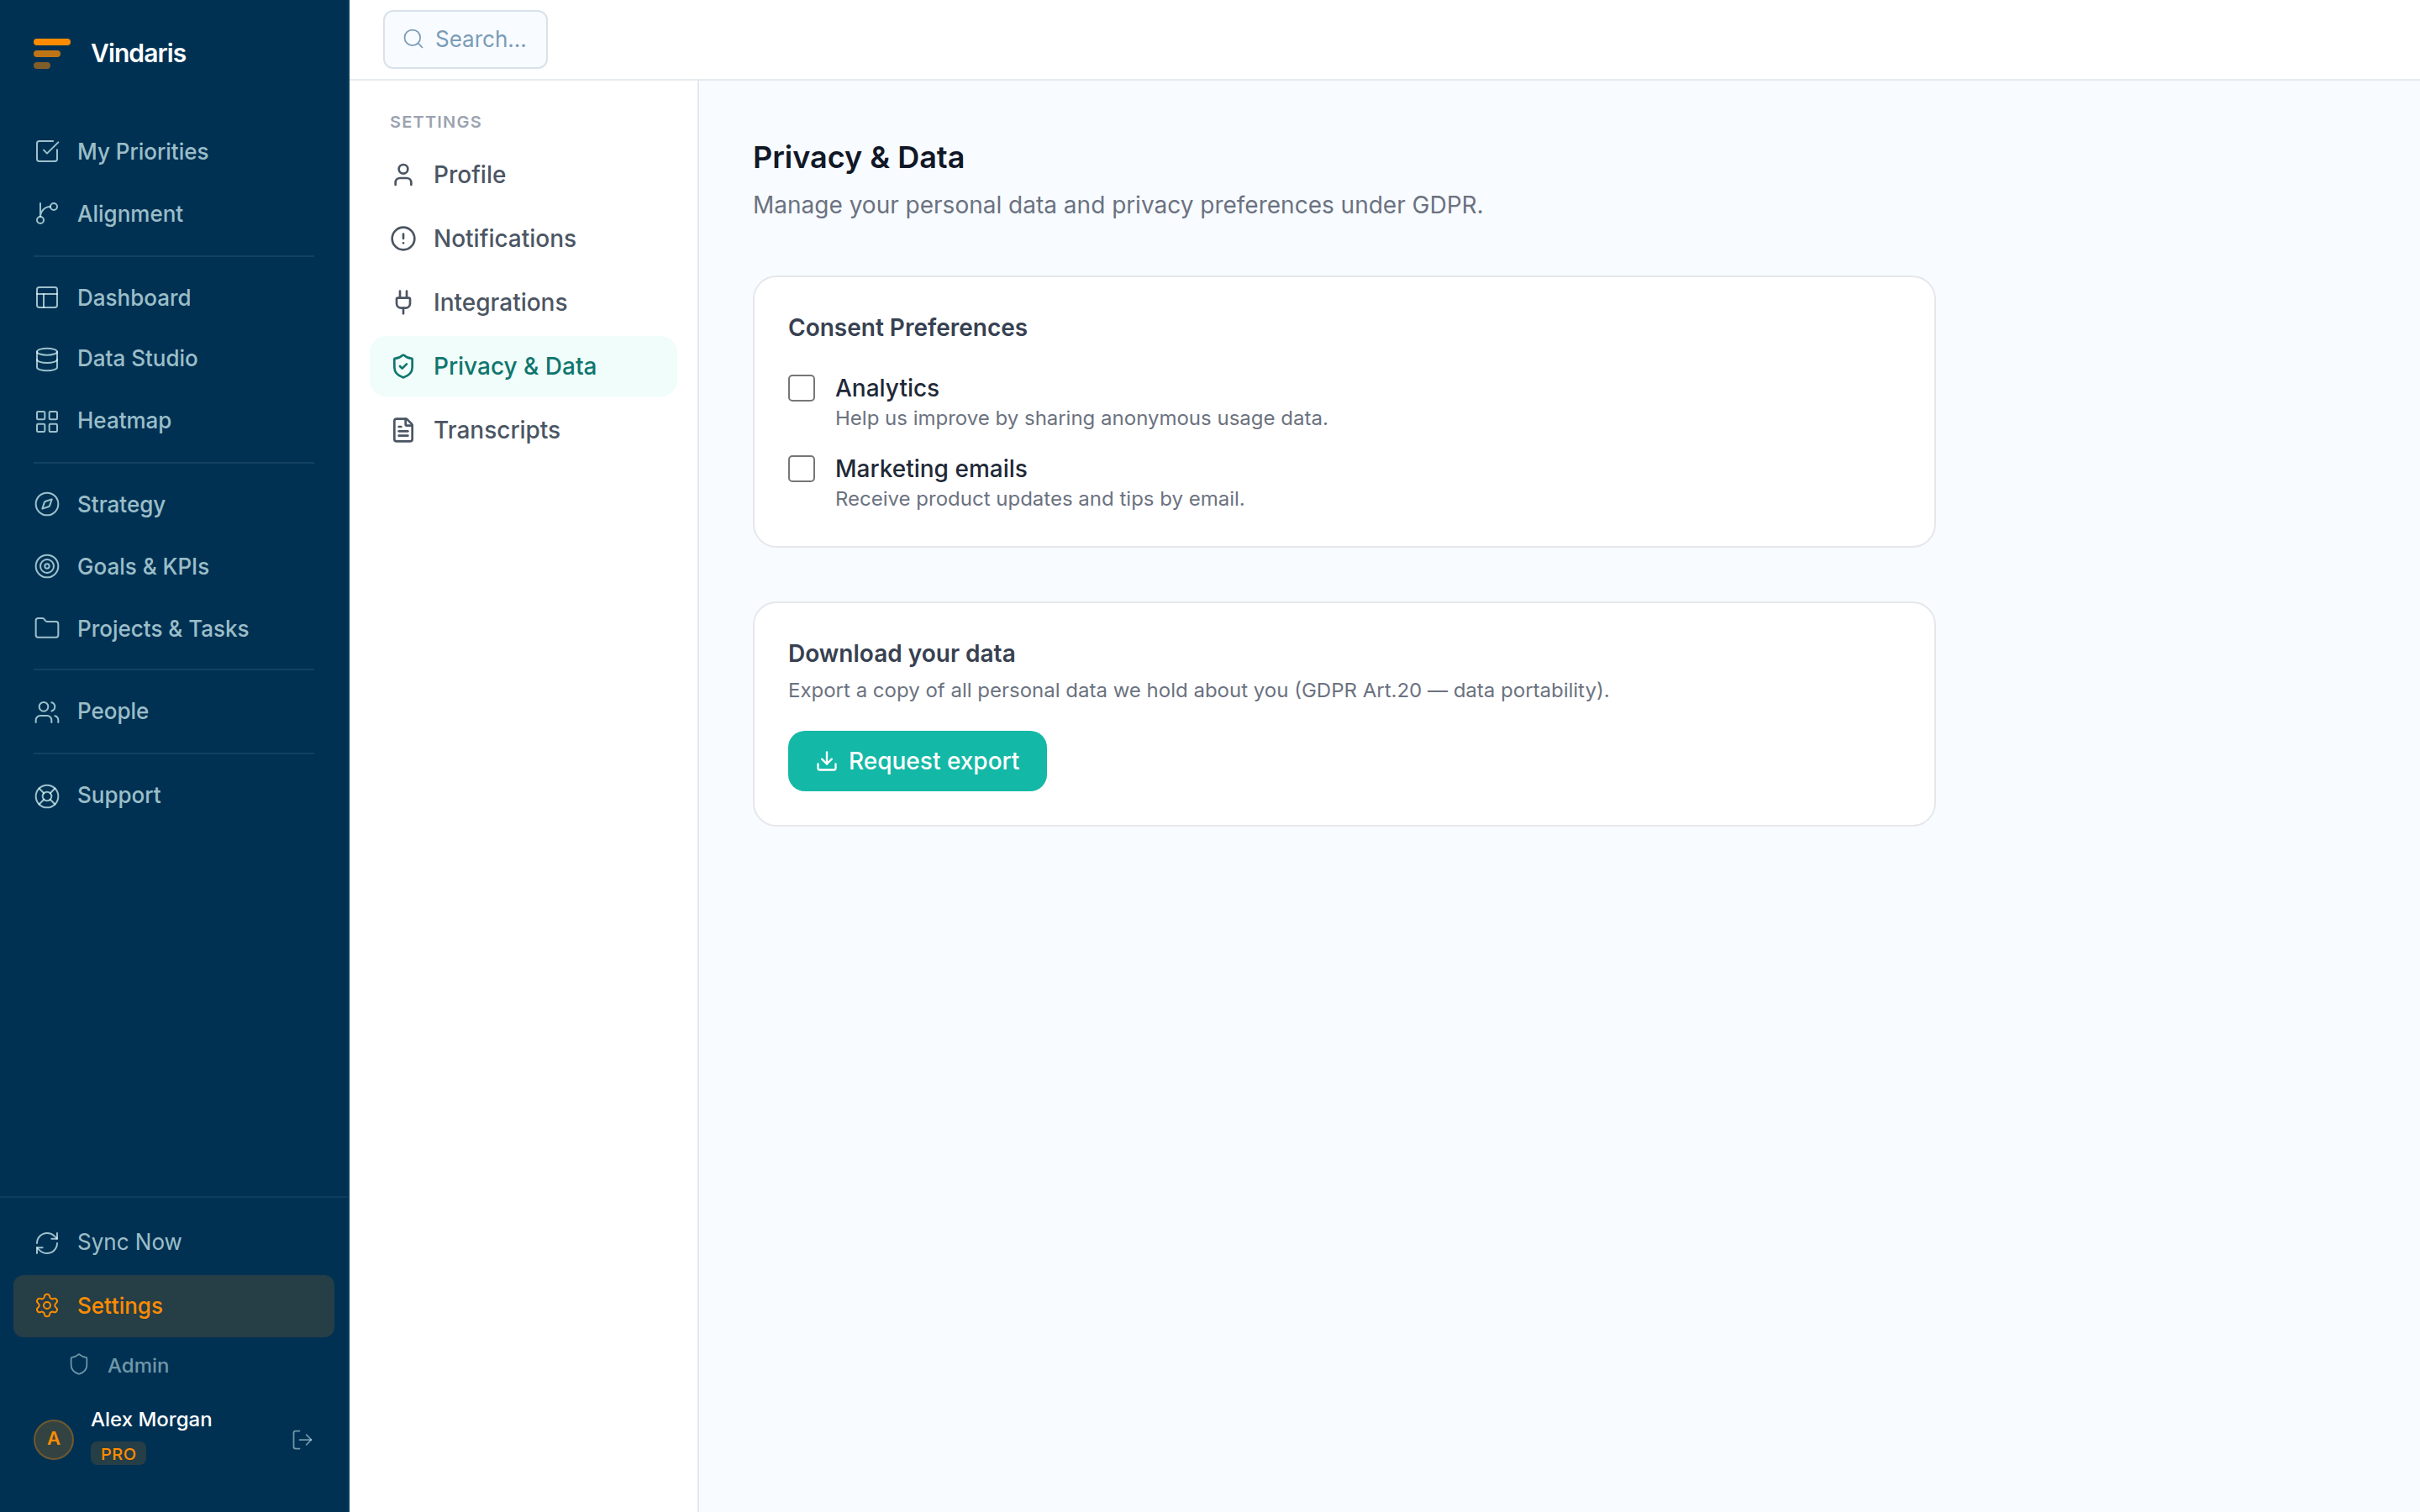Click the Strategy compass icon
Viewport: 2420px width, 1512px height.
pyautogui.click(x=47, y=504)
